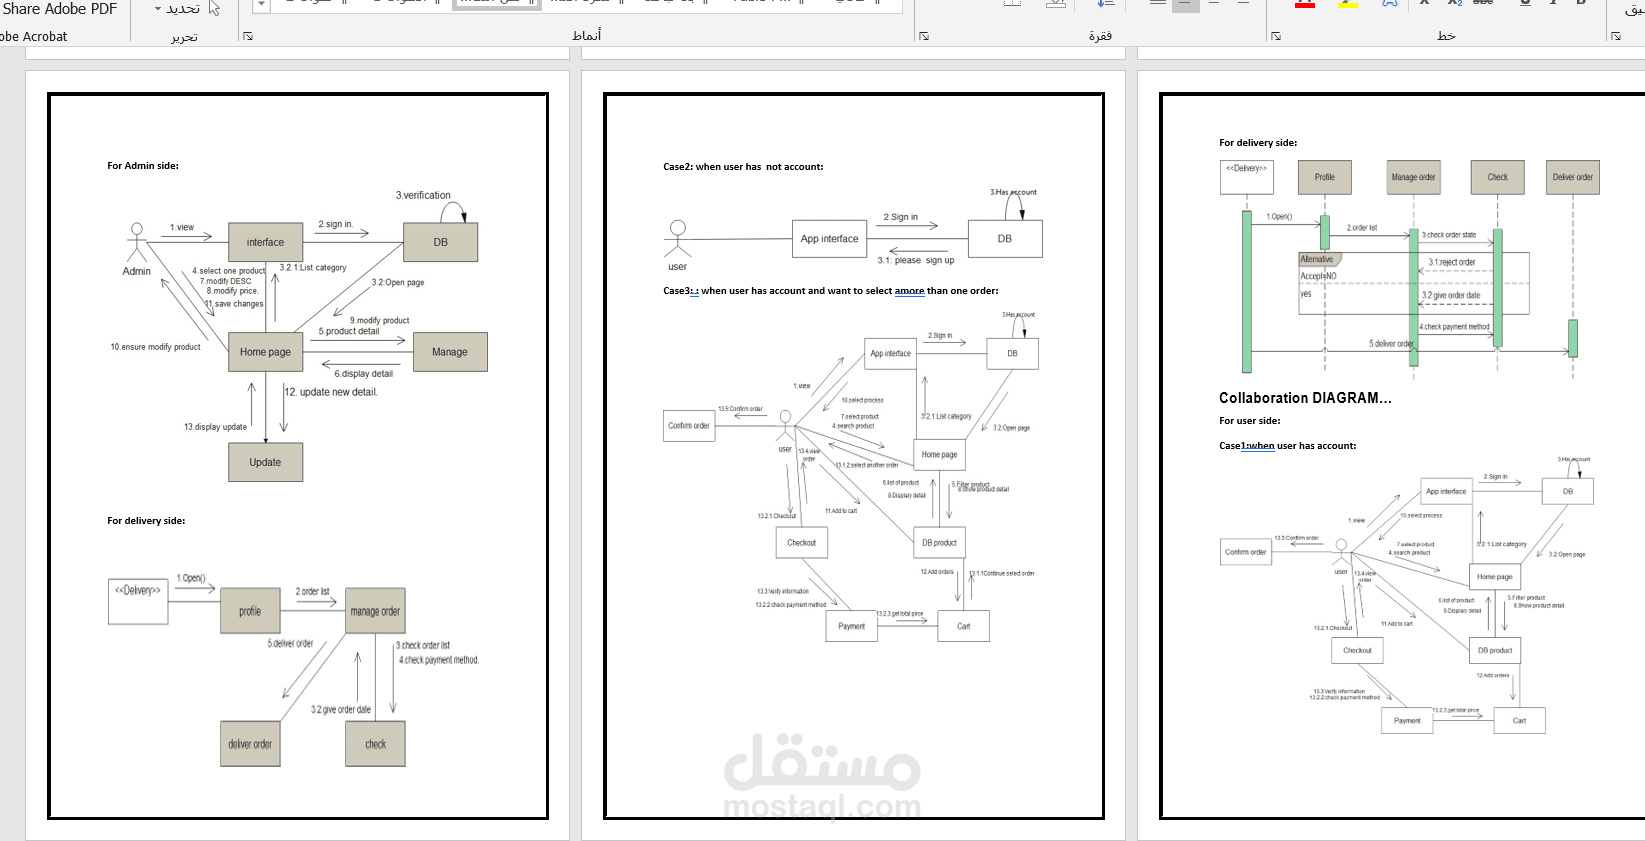Select the 'DB product' box on the middle page
This screenshot has width=1645, height=841.
click(939, 543)
